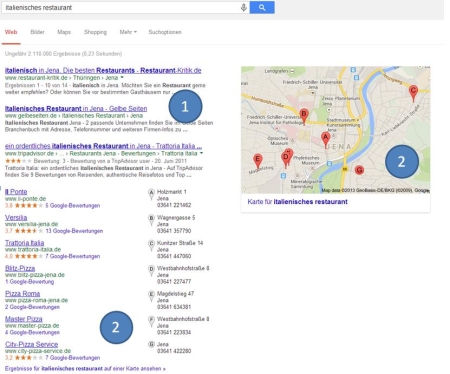Click 5 Google-Bewertungen for Il Ponte
Image resolution: width=450 pixels, height=374 pixels.
[73, 205]
